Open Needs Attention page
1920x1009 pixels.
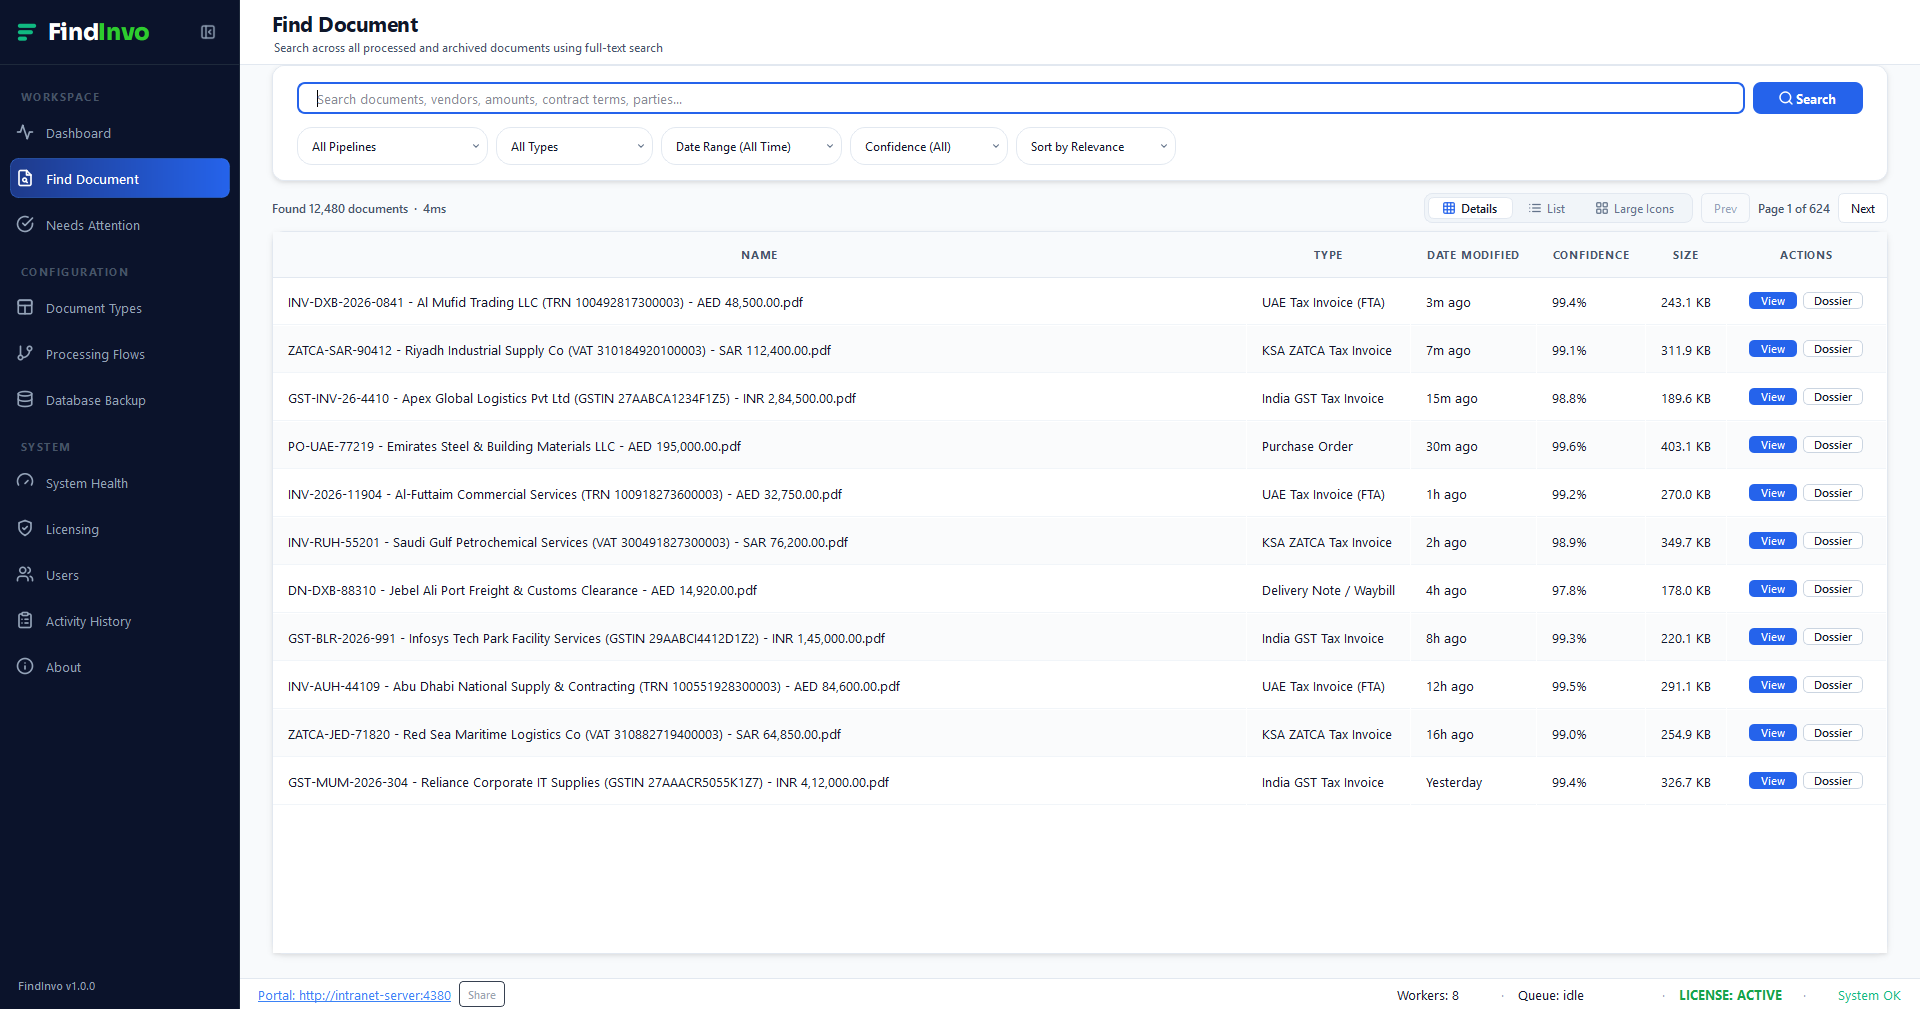click(120, 225)
